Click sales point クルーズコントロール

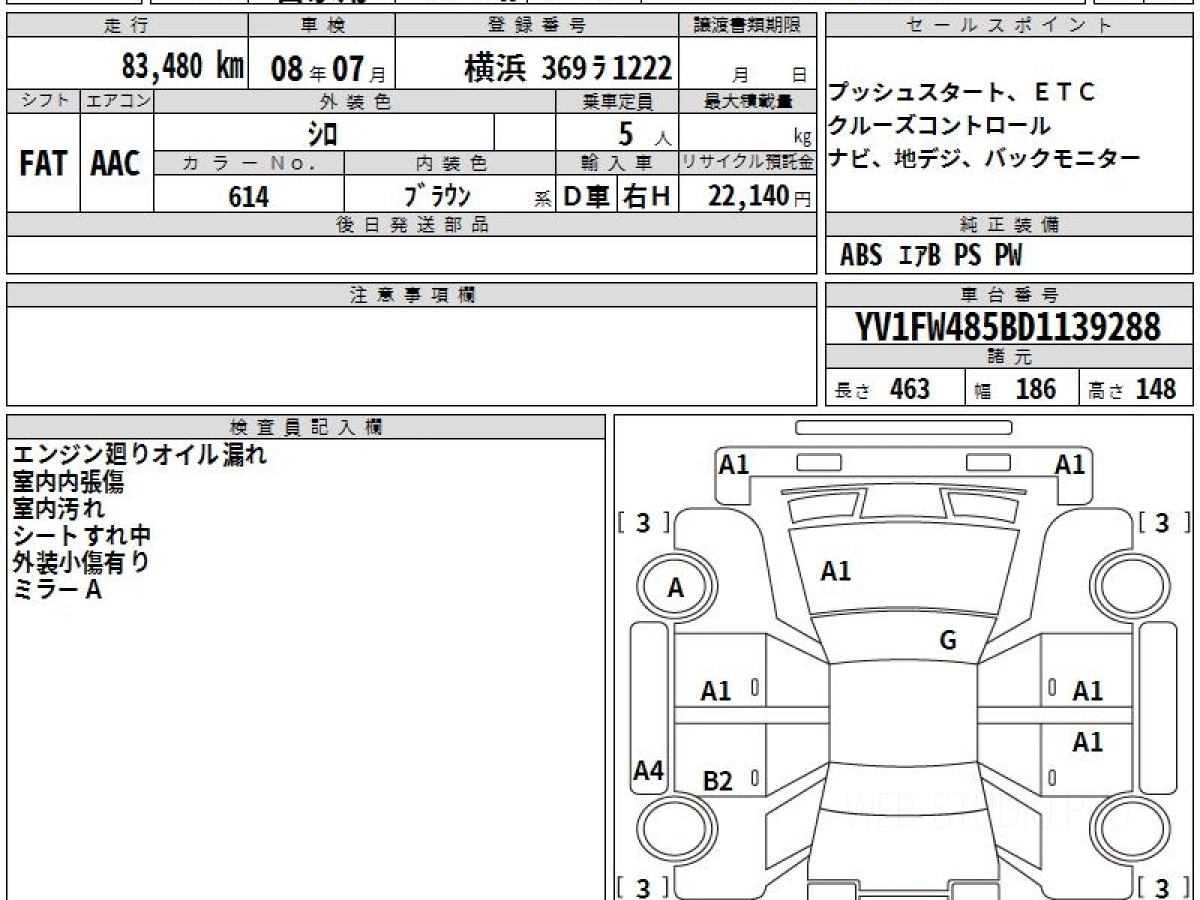939,125
